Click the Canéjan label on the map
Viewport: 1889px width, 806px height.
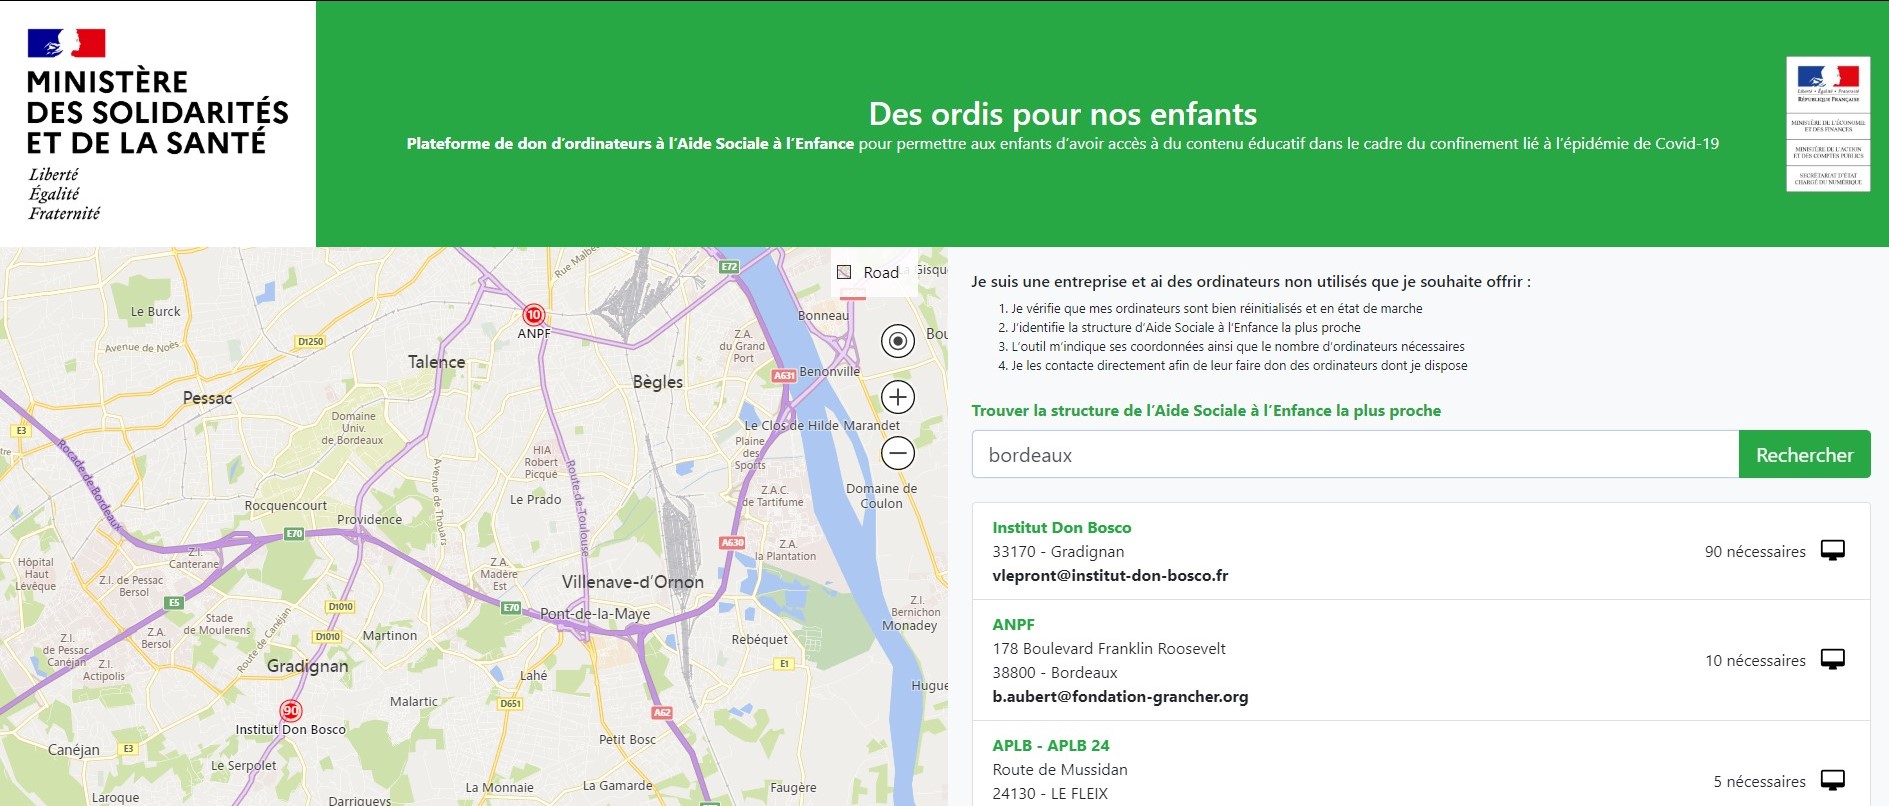click(x=74, y=749)
